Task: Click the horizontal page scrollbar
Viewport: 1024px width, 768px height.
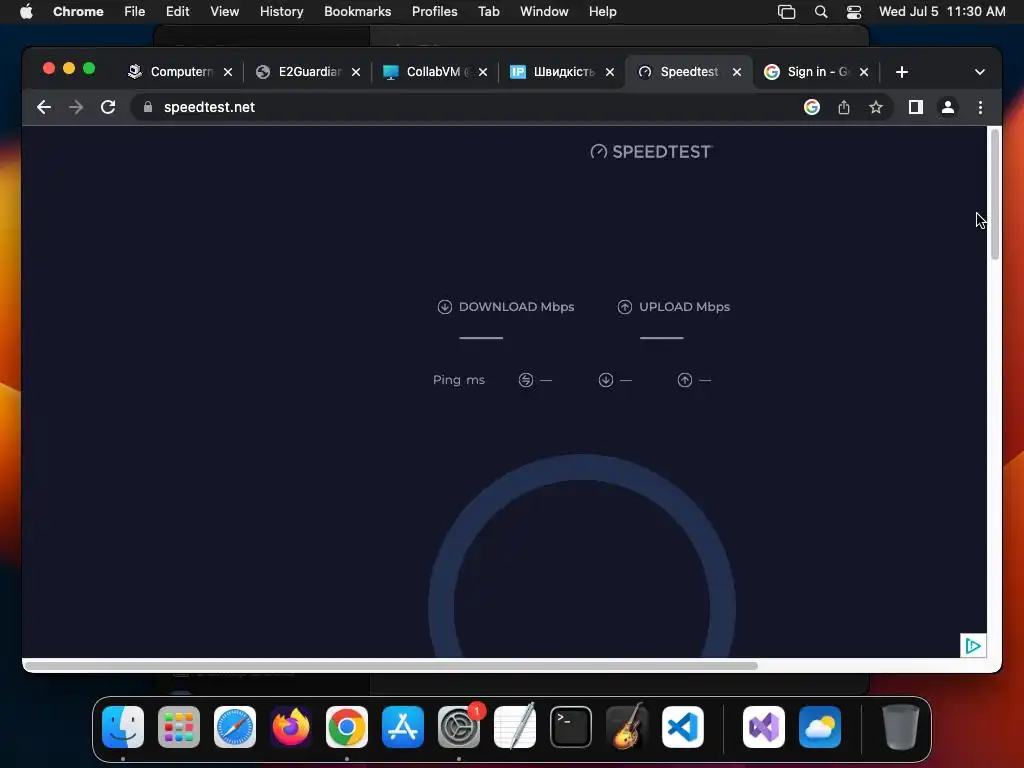Action: point(391,666)
